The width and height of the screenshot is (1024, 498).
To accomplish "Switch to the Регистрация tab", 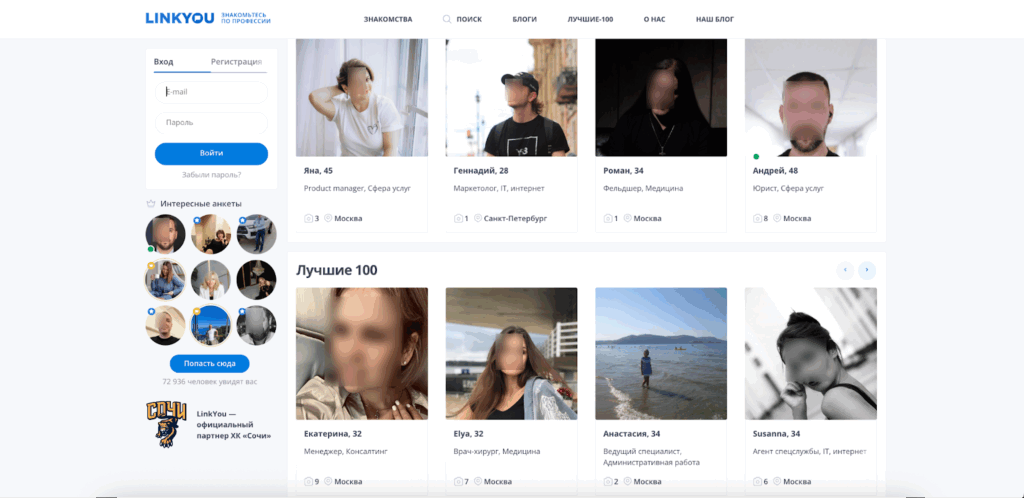I will [236, 62].
